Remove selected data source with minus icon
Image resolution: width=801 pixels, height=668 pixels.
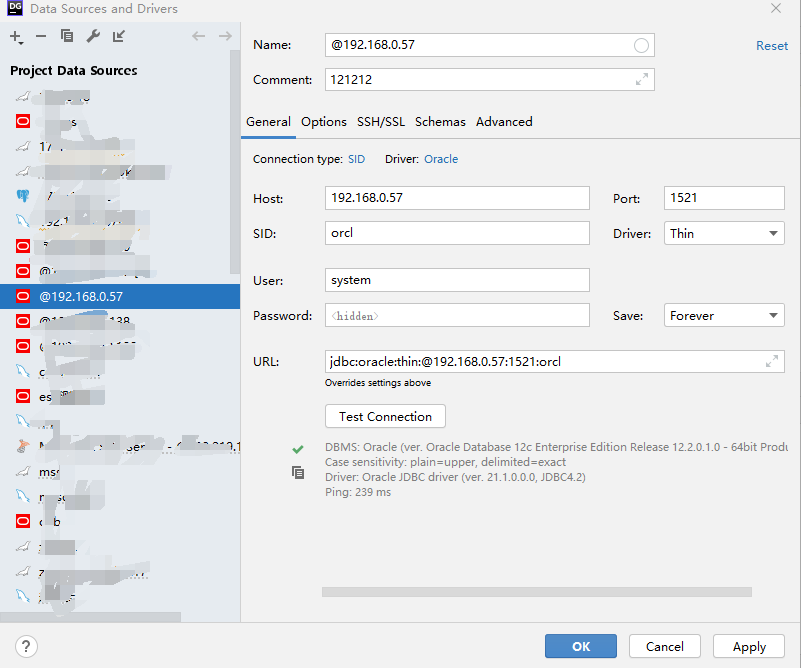coord(41,36)
